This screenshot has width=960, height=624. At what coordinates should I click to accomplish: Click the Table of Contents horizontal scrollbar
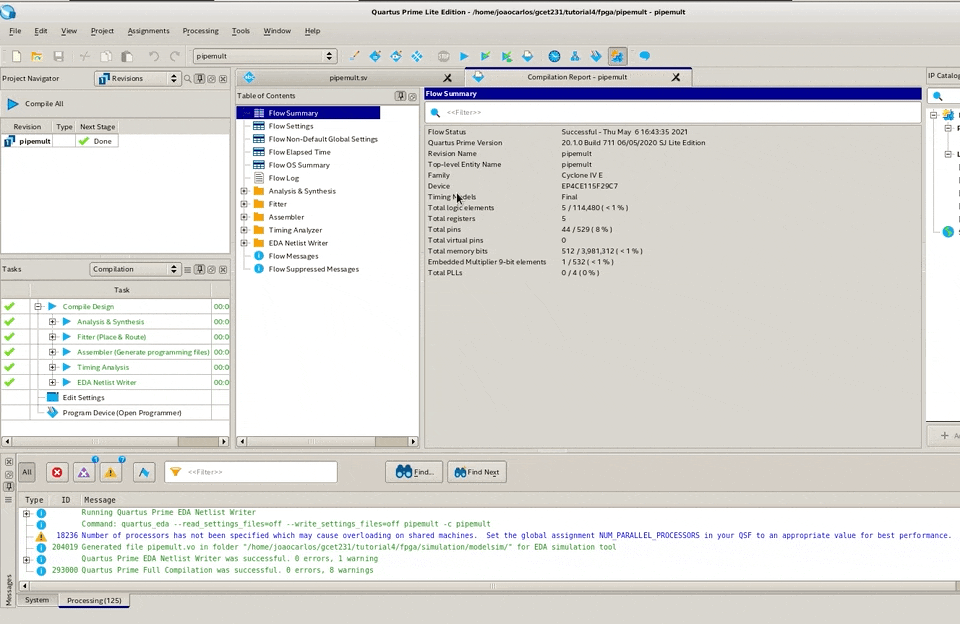tap(328, 442)
